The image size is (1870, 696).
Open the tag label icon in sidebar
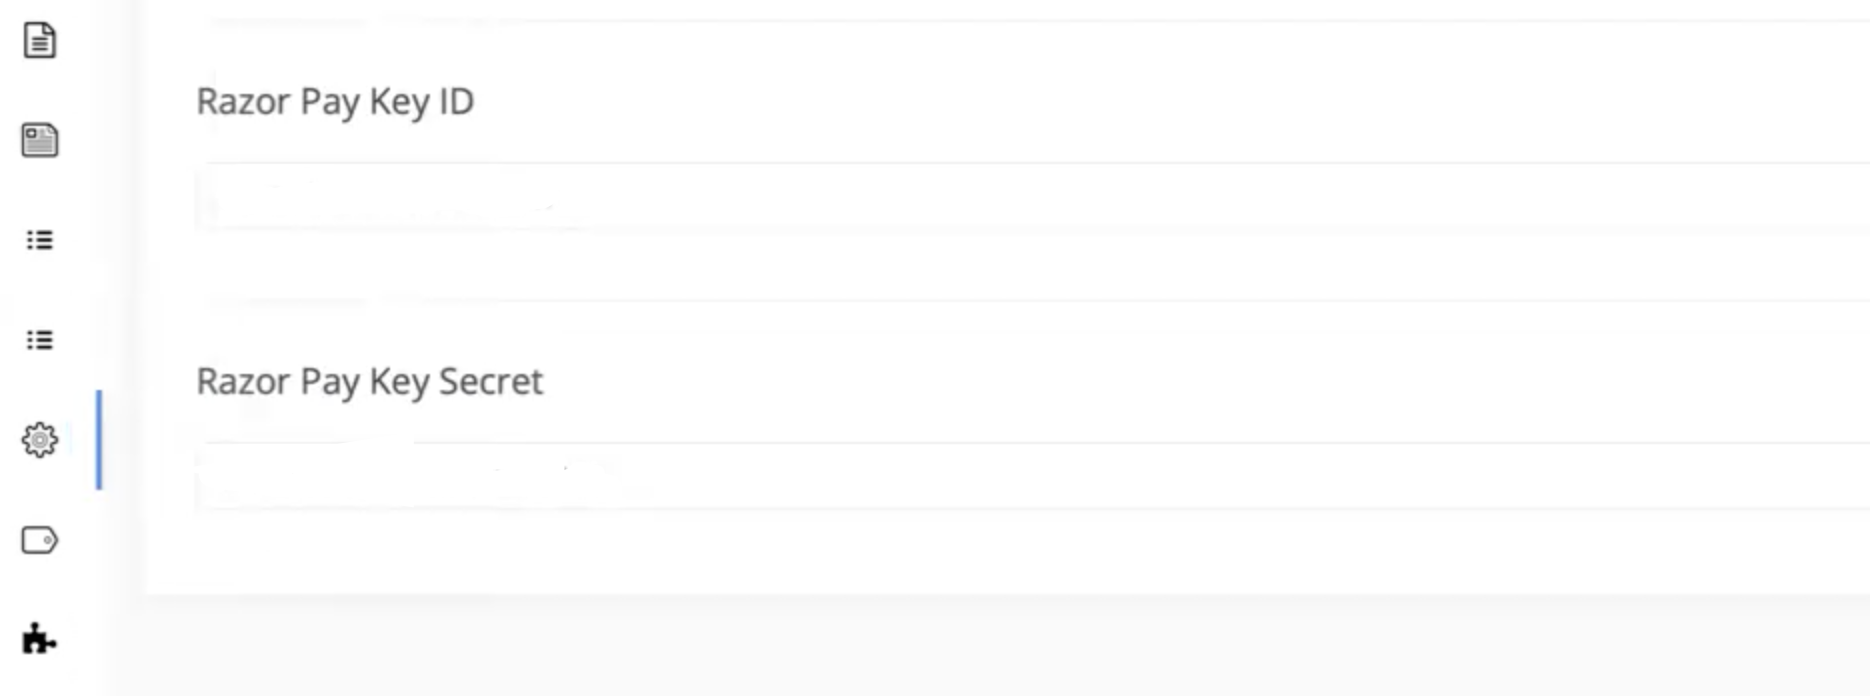coord(40,540)
